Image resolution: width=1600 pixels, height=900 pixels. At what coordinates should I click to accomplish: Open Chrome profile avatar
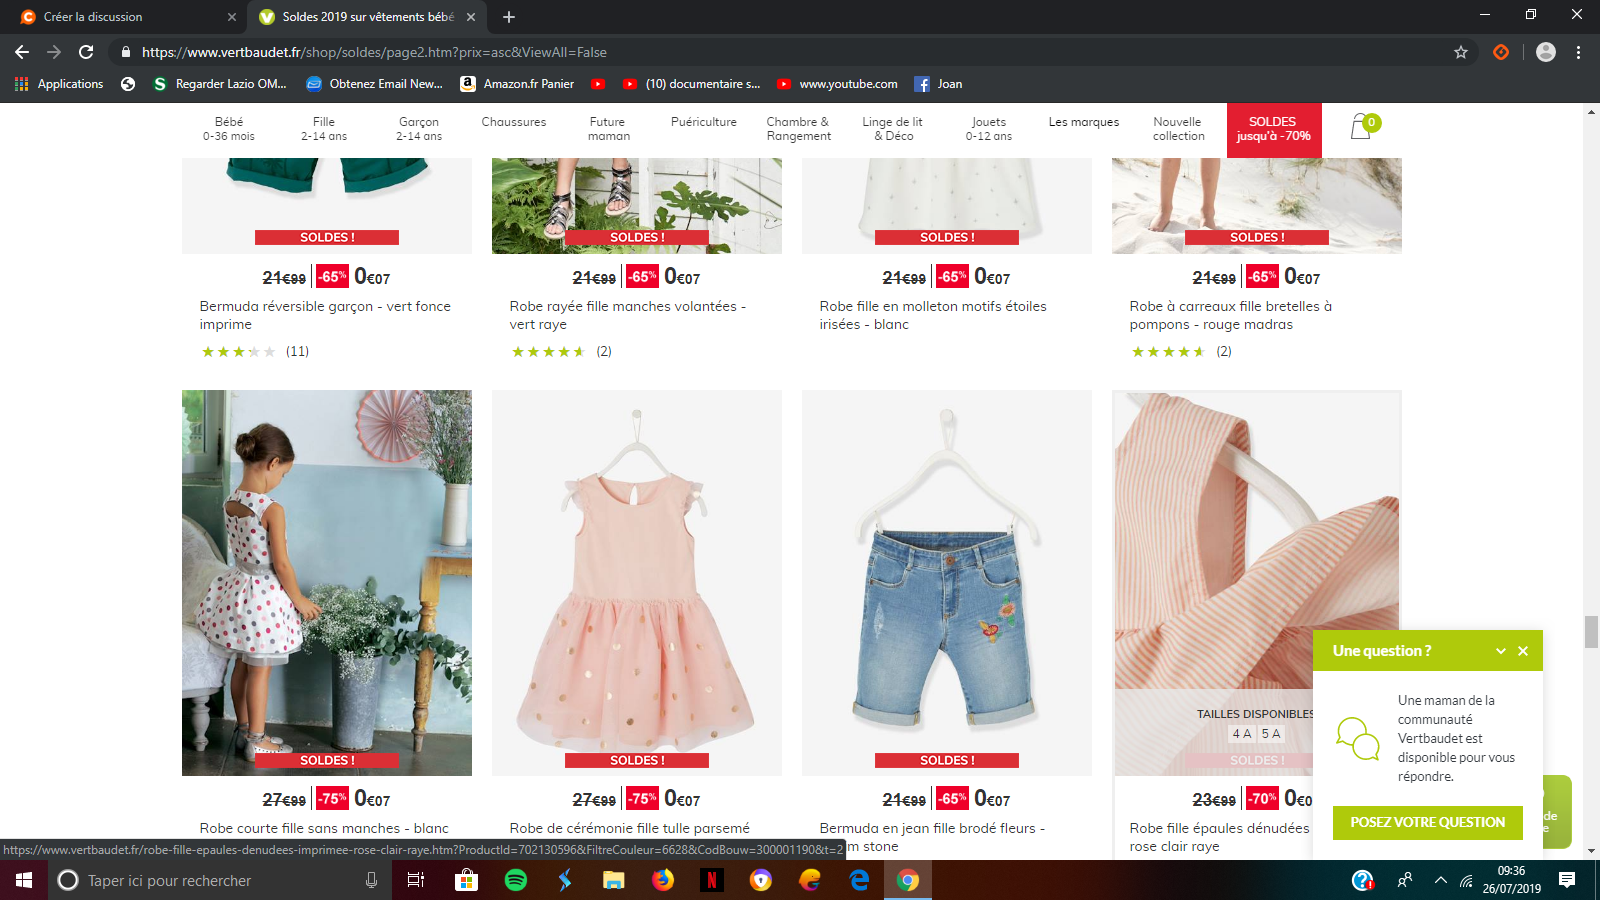[1545, 52]
